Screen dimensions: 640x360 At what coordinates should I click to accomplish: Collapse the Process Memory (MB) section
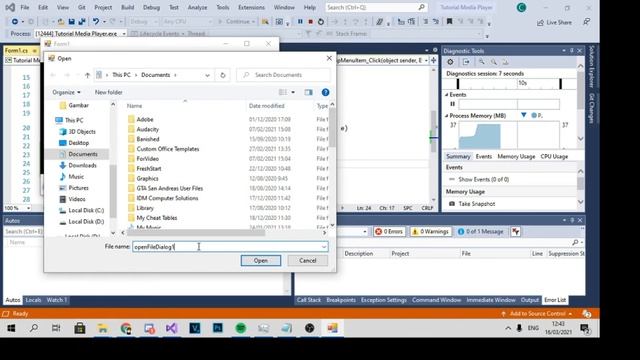[447, 116]
